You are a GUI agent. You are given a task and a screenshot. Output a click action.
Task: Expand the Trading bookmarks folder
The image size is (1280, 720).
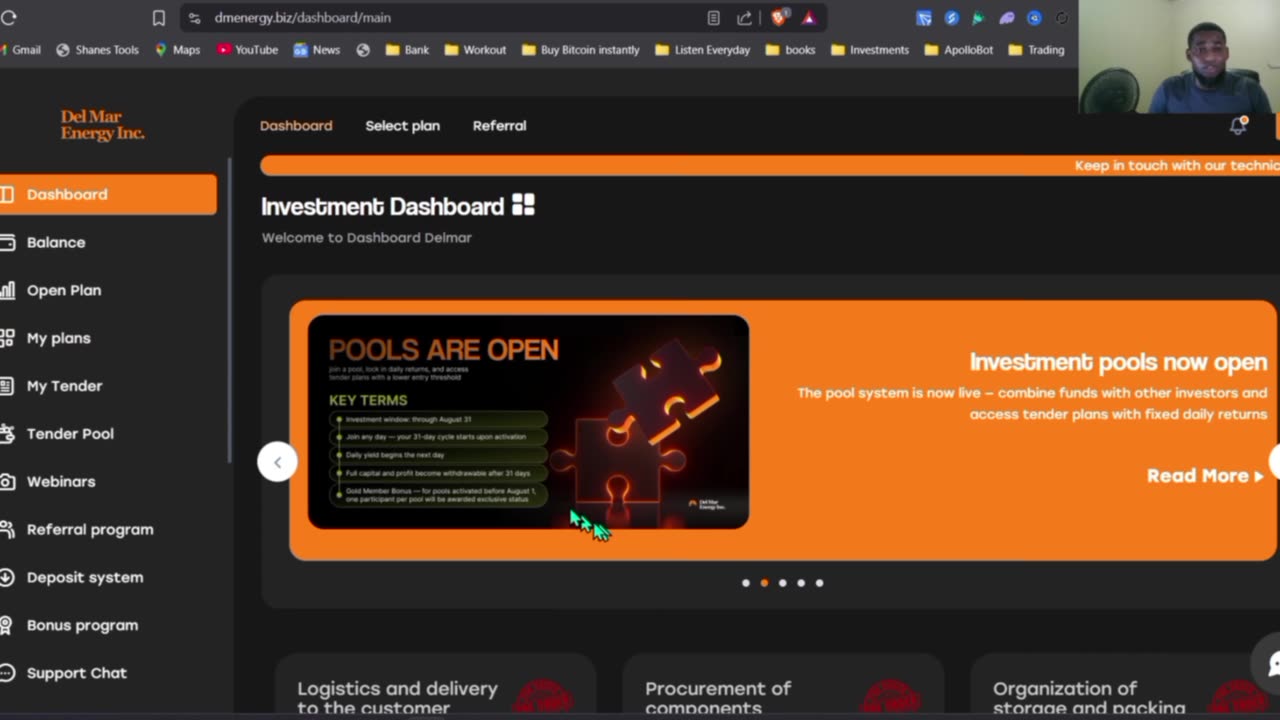(1036, 50)
